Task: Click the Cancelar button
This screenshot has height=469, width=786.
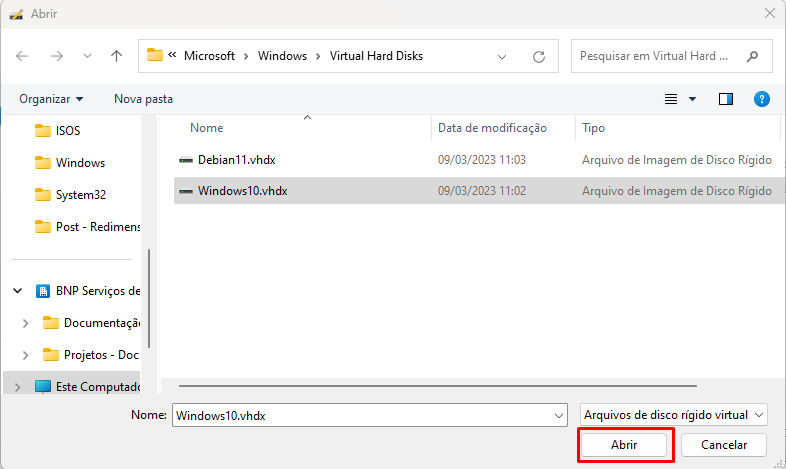Action: 724,444
